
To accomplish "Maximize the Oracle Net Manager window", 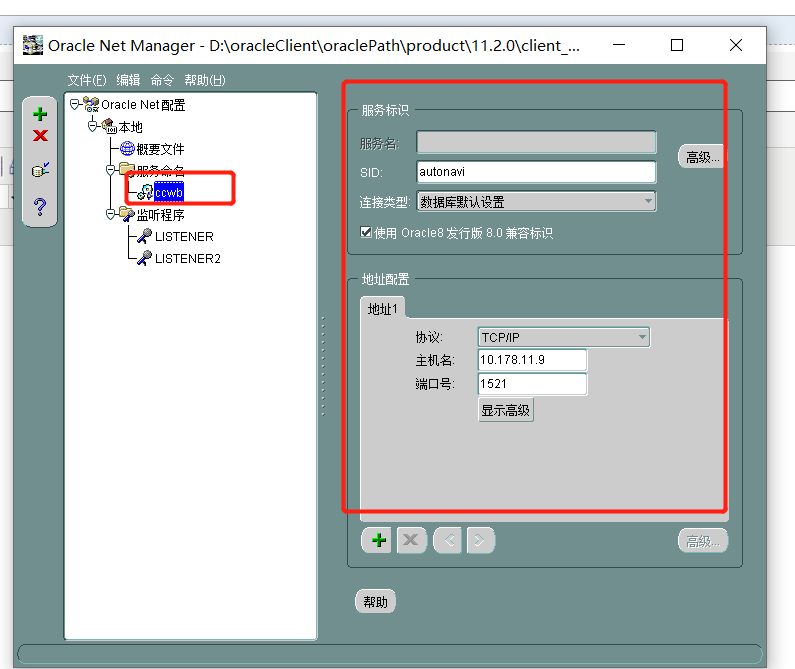I will [676, 45].
